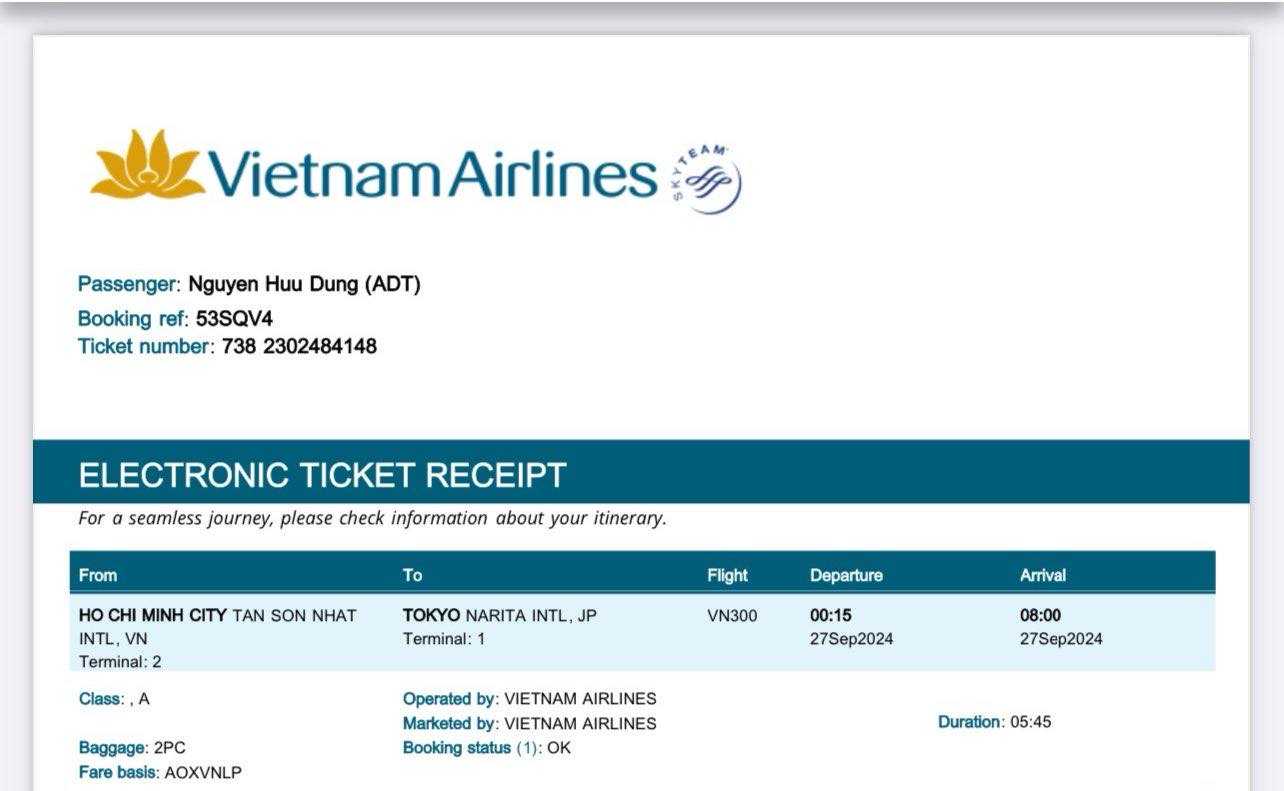
Task: Click the Flight column header
Action: pyautogui.click(x=727, y=575)
